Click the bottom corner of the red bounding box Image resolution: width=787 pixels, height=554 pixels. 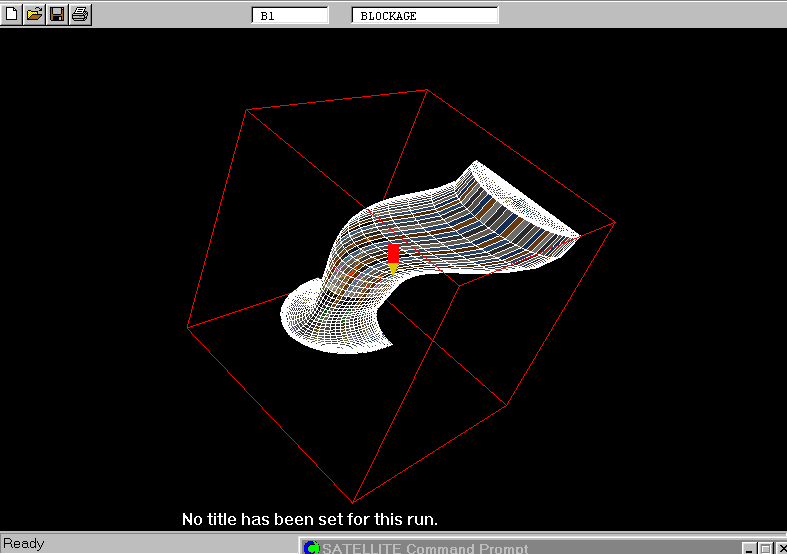(352, 502)
